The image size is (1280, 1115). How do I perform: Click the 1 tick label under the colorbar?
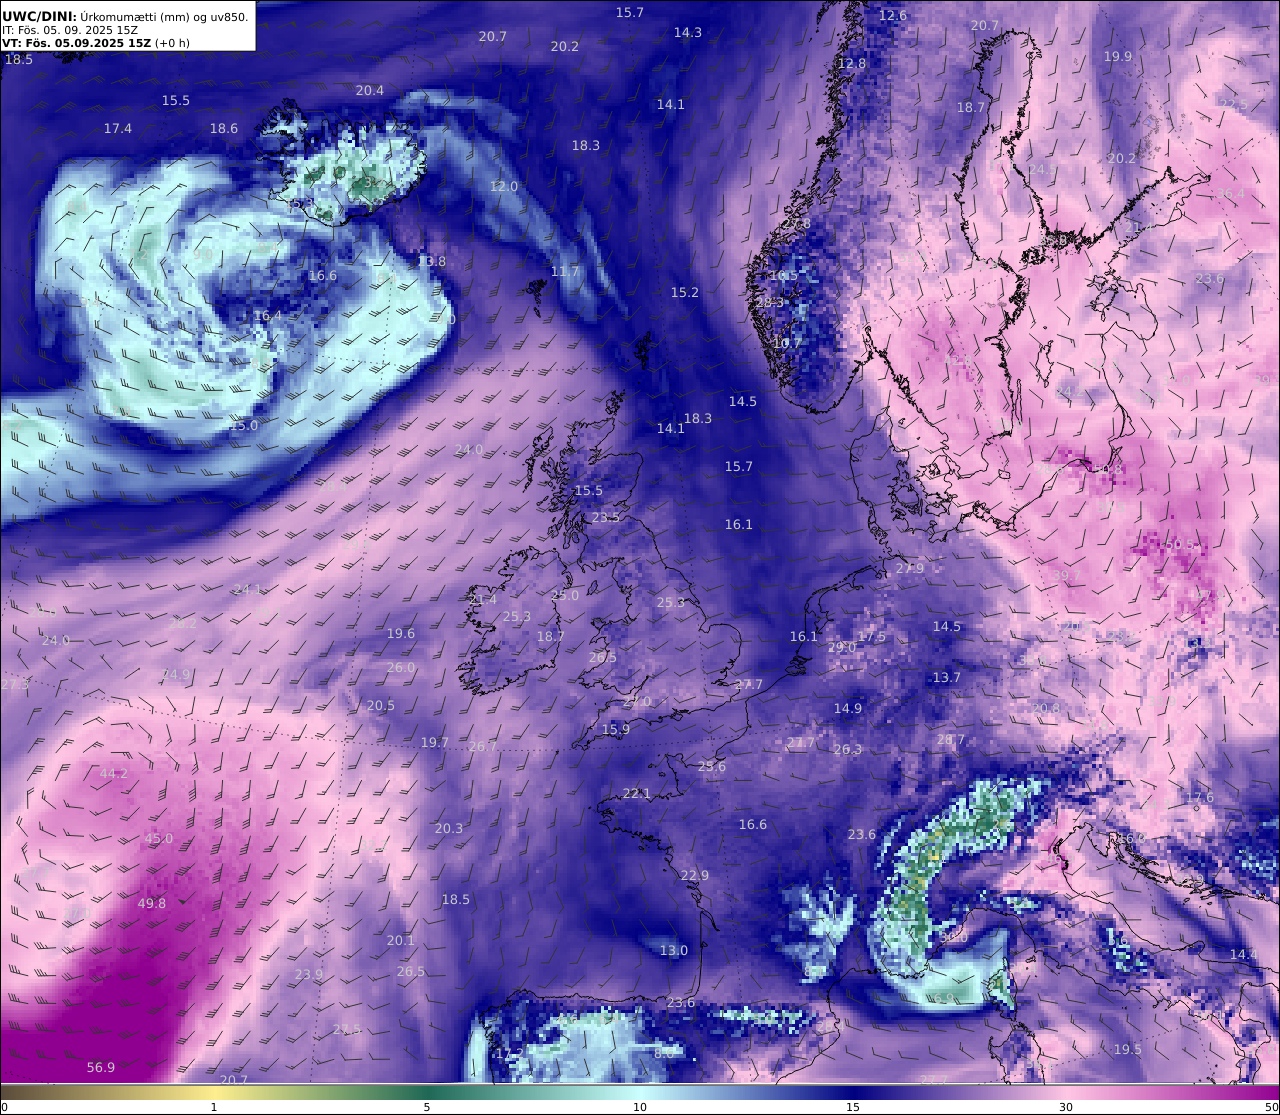[213, 1107]
